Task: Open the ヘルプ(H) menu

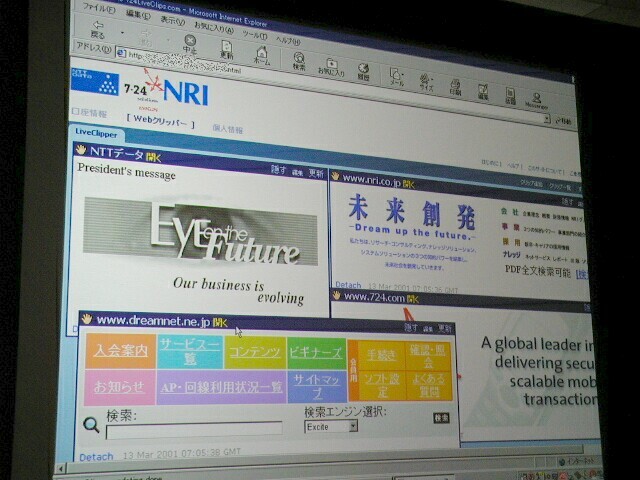Action: pyautogui.click(x=287, y=40)
